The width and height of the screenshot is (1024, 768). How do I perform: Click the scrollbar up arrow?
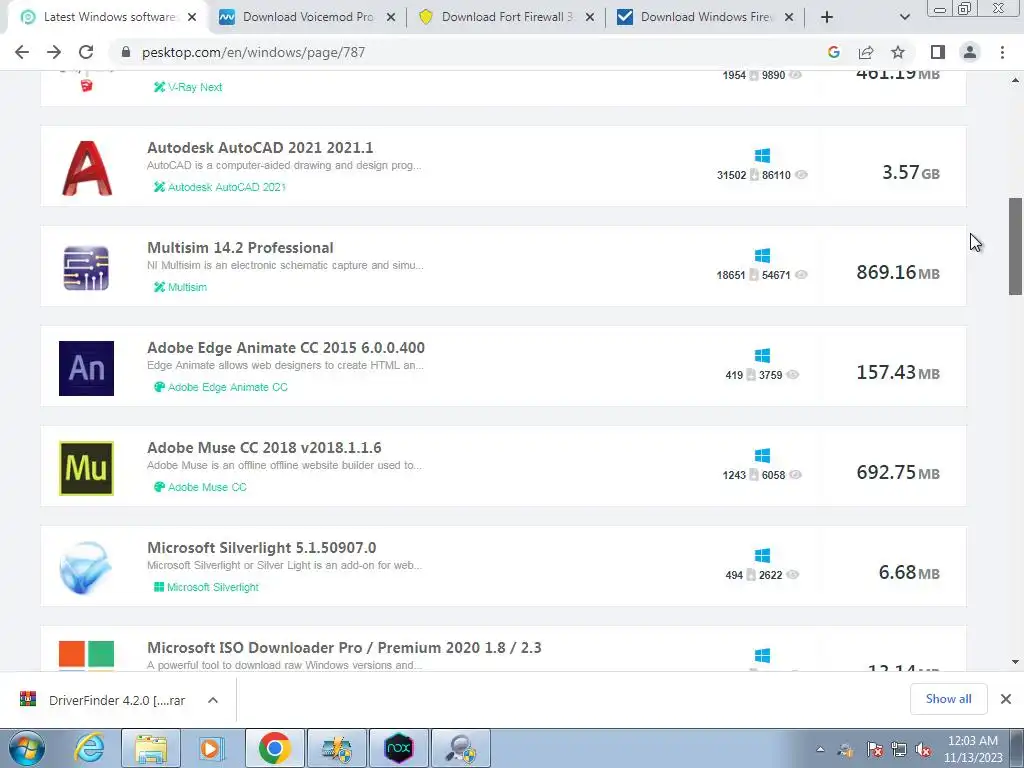pyautogui.click(x=1015, y=80)
